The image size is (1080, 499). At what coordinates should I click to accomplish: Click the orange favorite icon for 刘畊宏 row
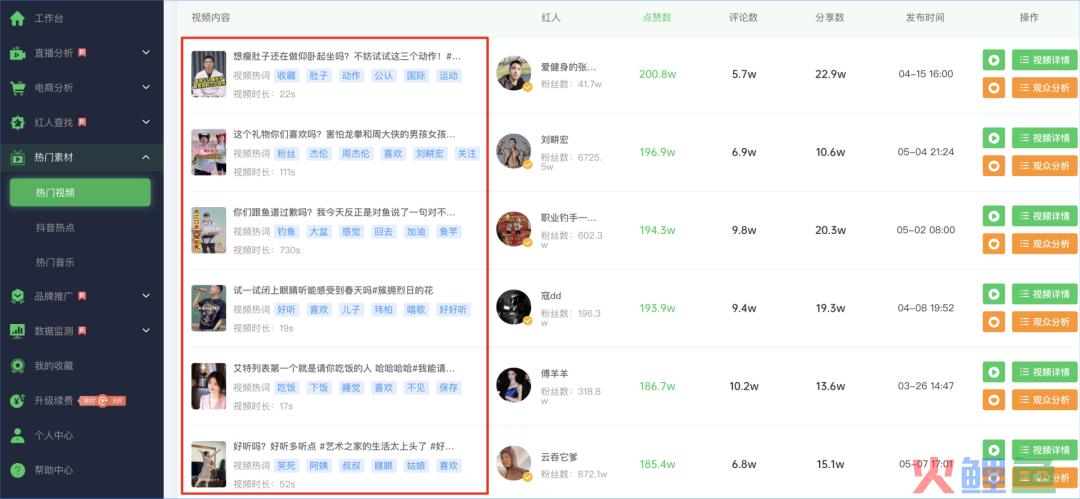993,165
